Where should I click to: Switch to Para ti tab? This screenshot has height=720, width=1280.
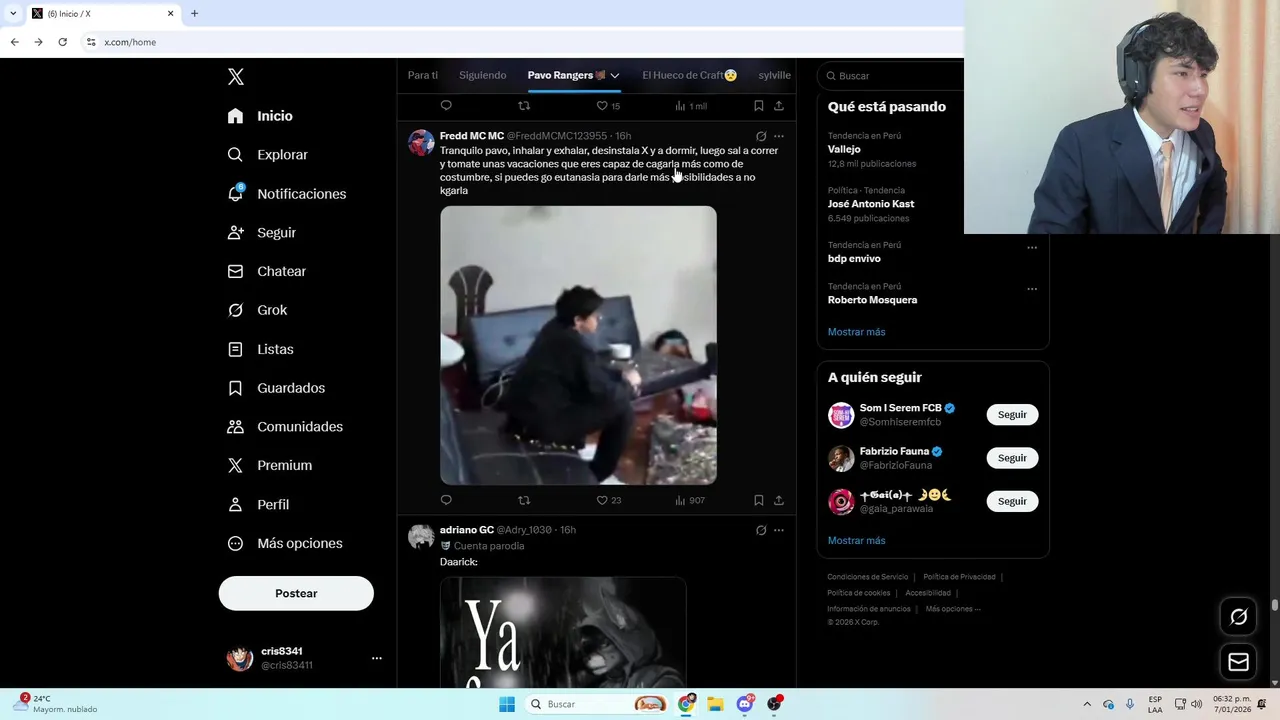(423, 75)
